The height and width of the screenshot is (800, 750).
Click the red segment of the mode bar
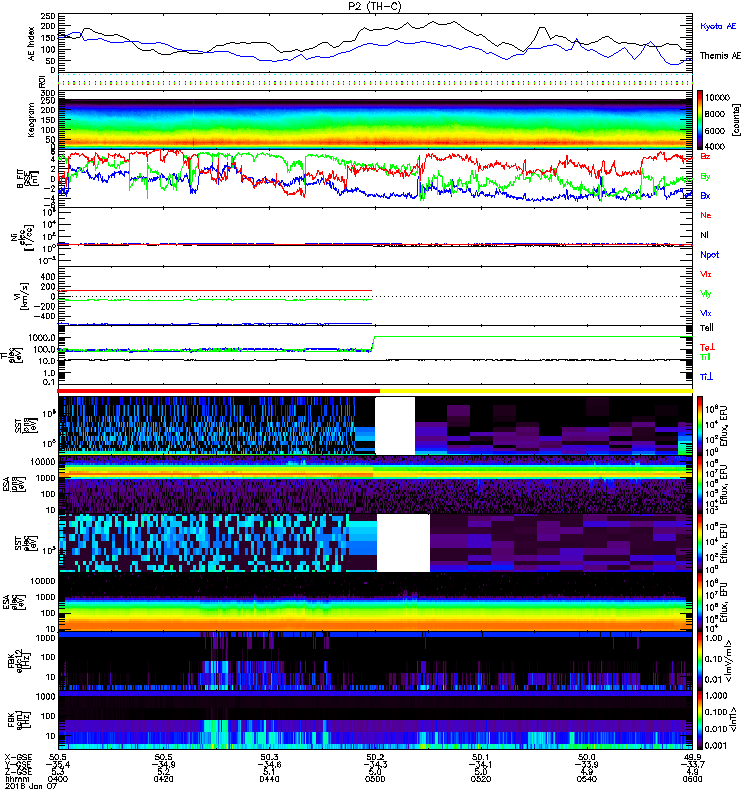pos(218,391)
